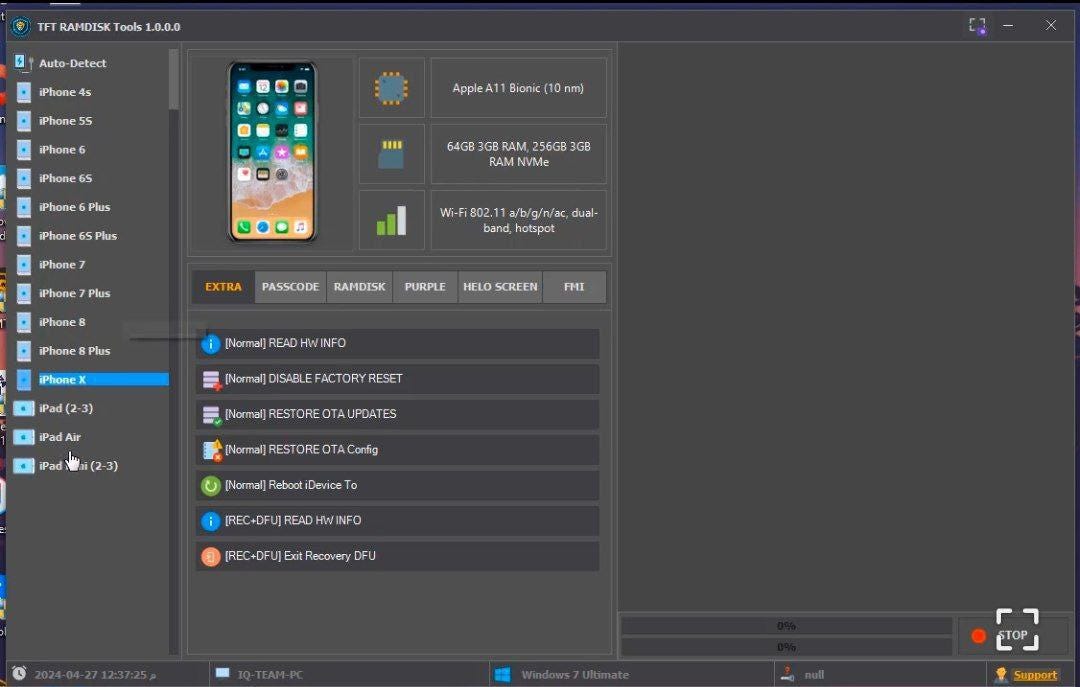
Task: Click the red record icon beside STOP
Action: (x=978, y=635)
